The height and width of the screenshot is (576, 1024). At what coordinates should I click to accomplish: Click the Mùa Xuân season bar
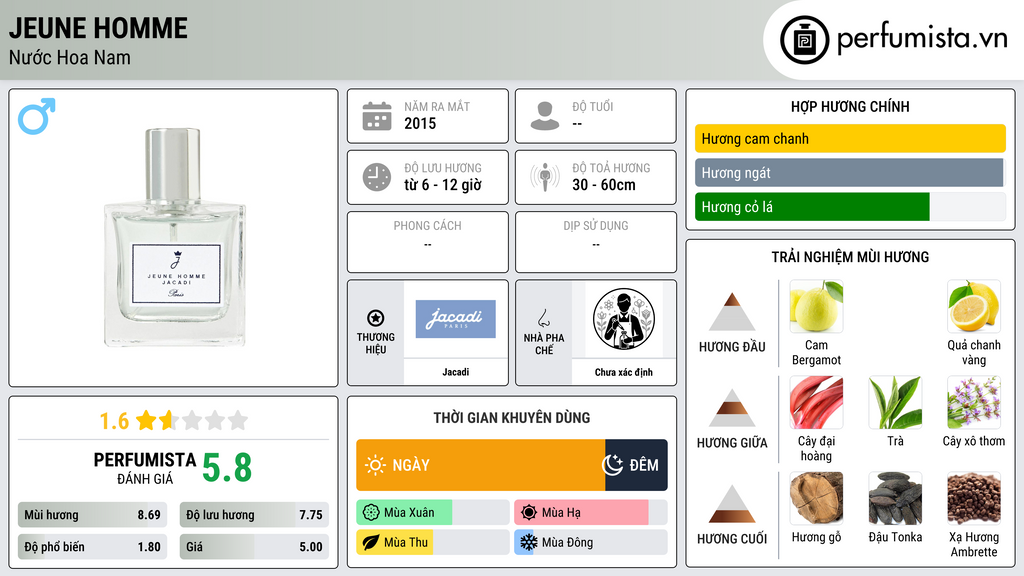pyautogui.click(x=433, y=513)
